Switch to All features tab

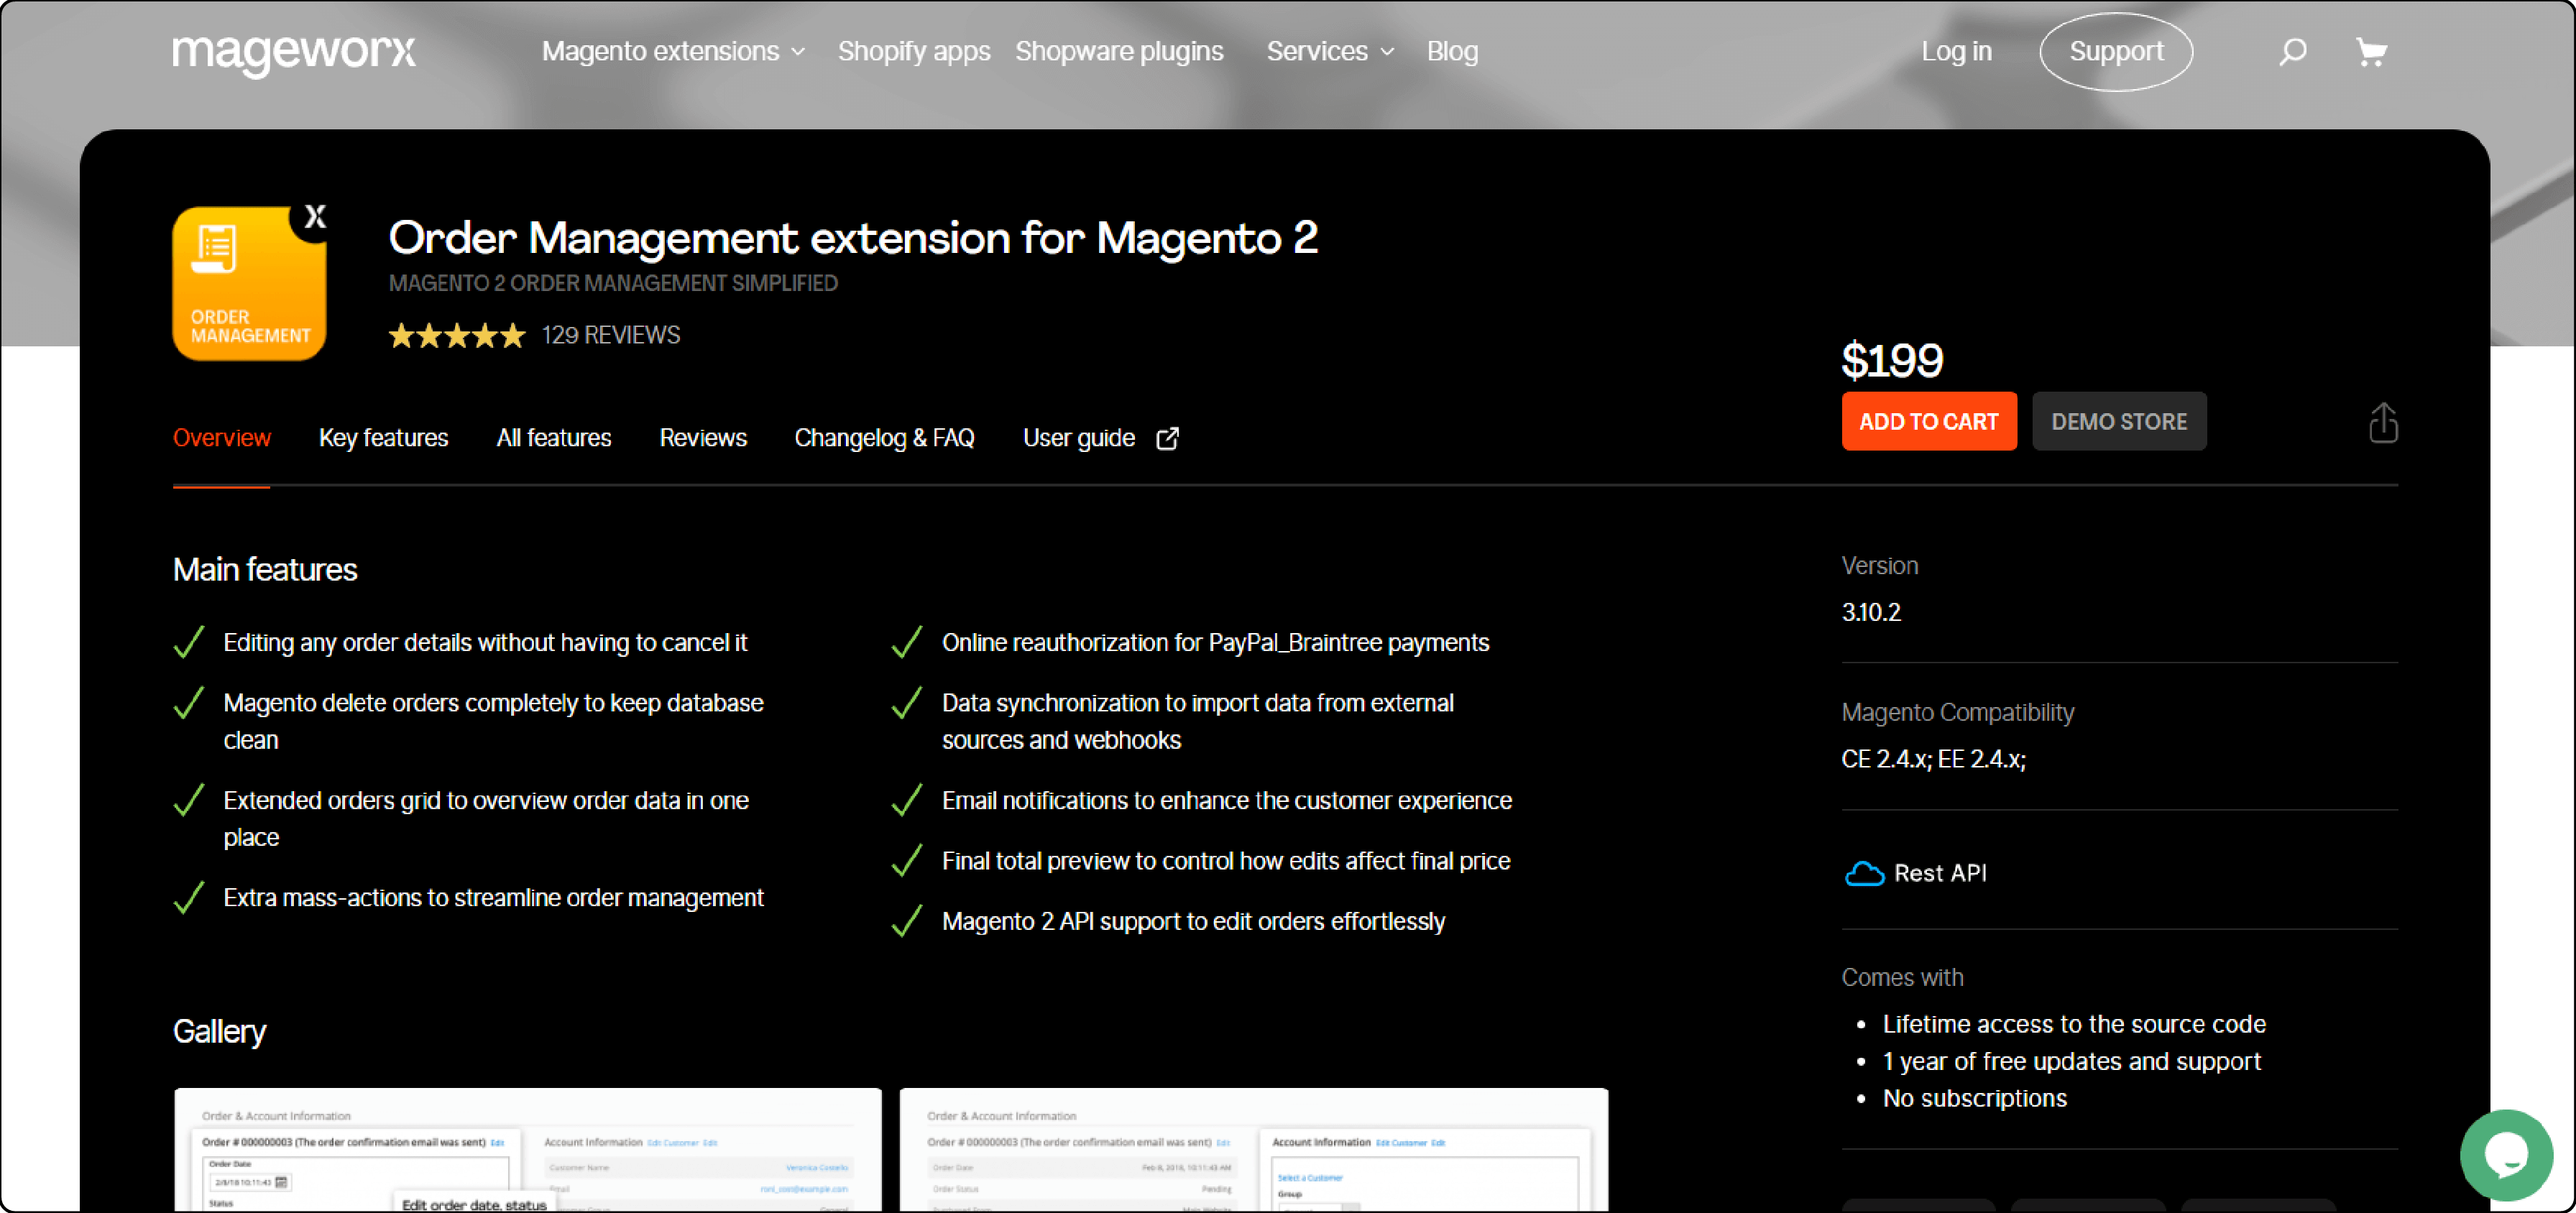coord(553,438)
